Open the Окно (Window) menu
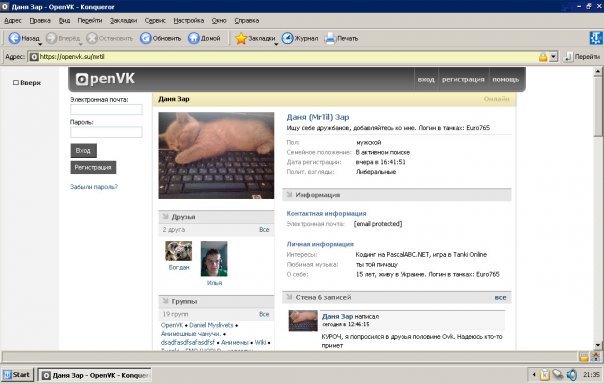 tap(219, 20)
